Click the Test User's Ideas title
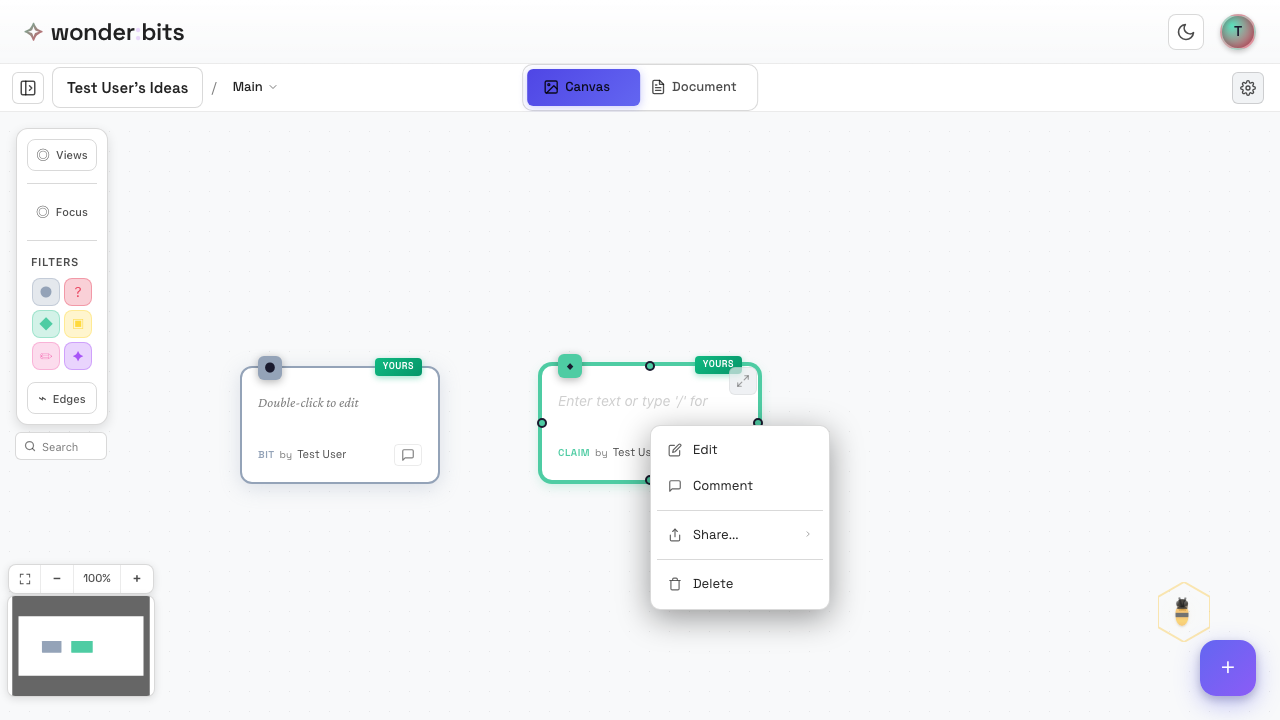 pyautogui.click(x=127, y=87)
